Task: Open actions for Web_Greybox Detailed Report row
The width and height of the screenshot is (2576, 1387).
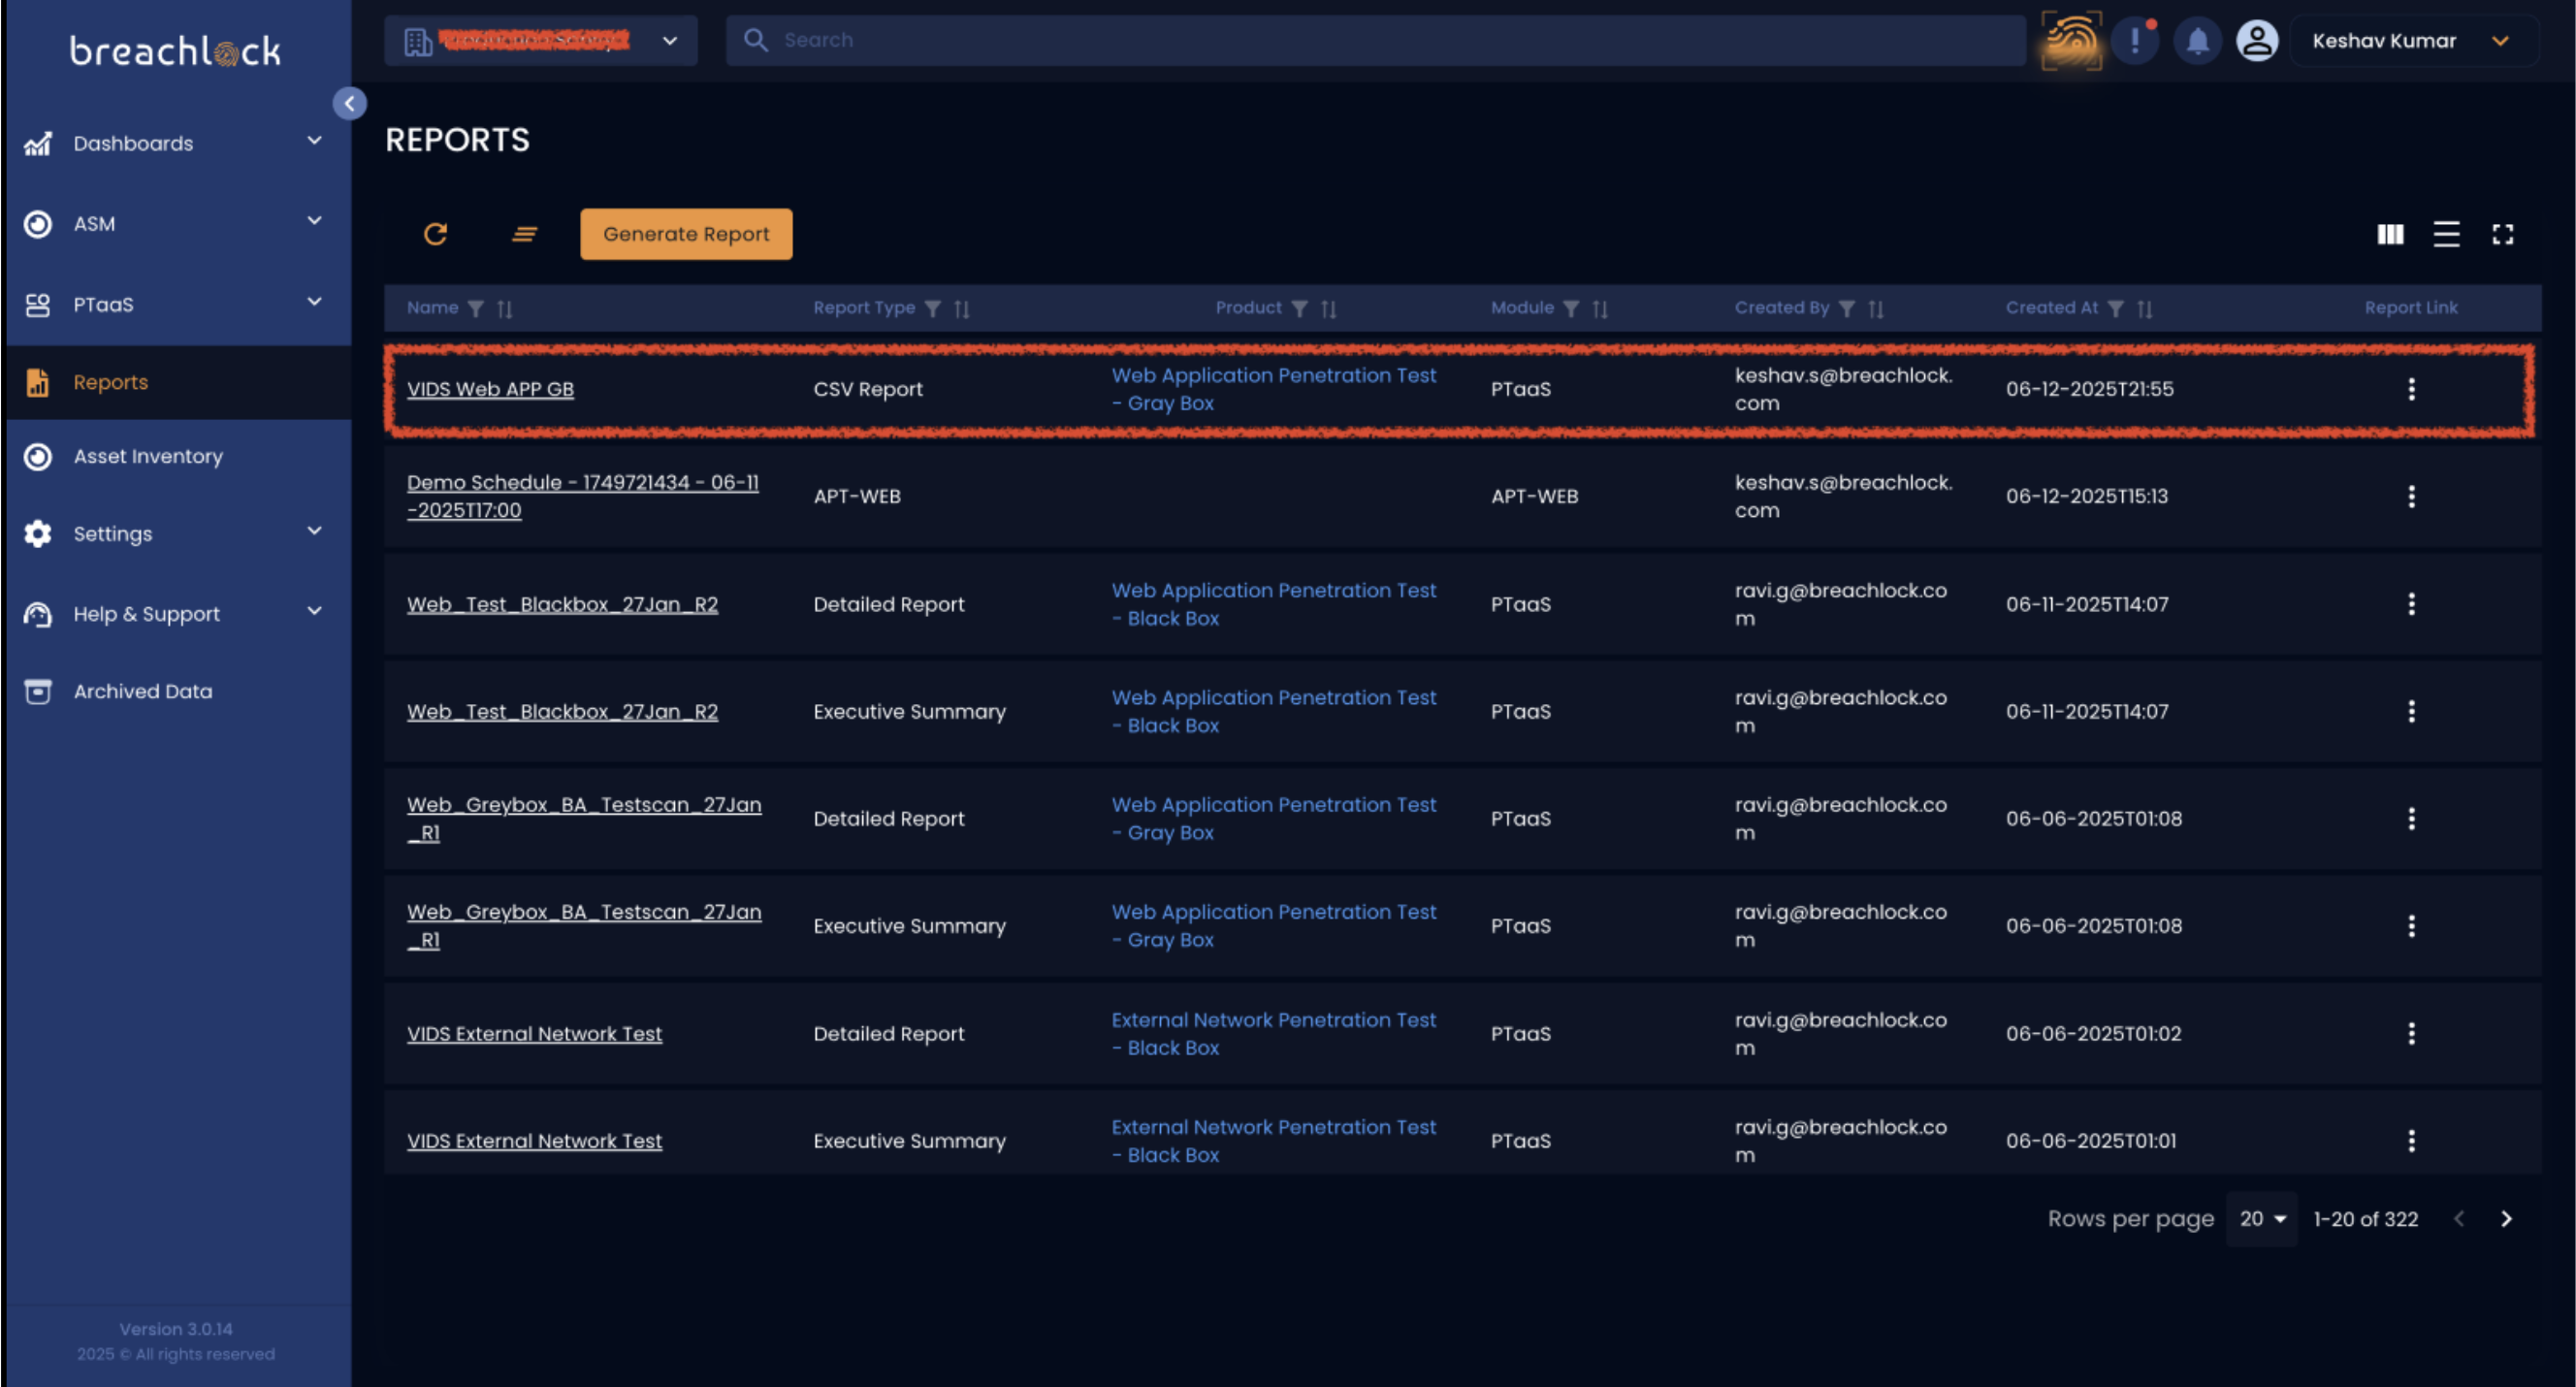Action: [2411, 819]
